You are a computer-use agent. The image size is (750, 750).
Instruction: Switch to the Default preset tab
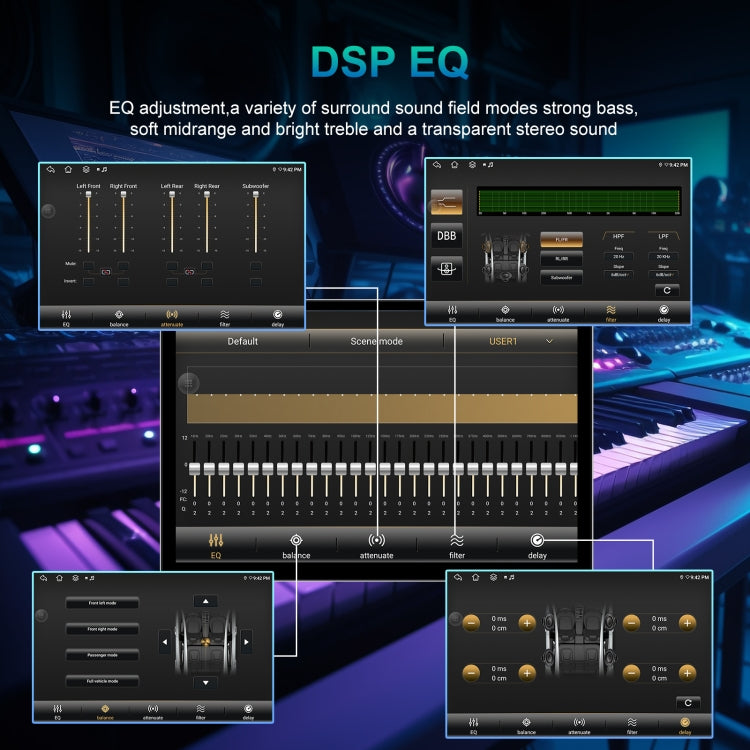tap(242, 341)
